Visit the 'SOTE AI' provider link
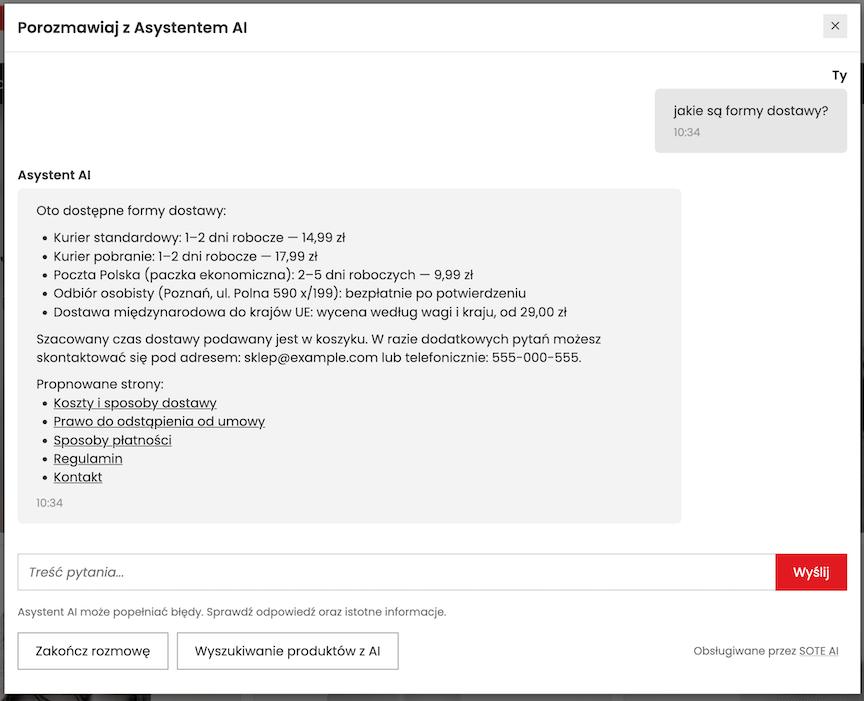 [x=819, y=652]
